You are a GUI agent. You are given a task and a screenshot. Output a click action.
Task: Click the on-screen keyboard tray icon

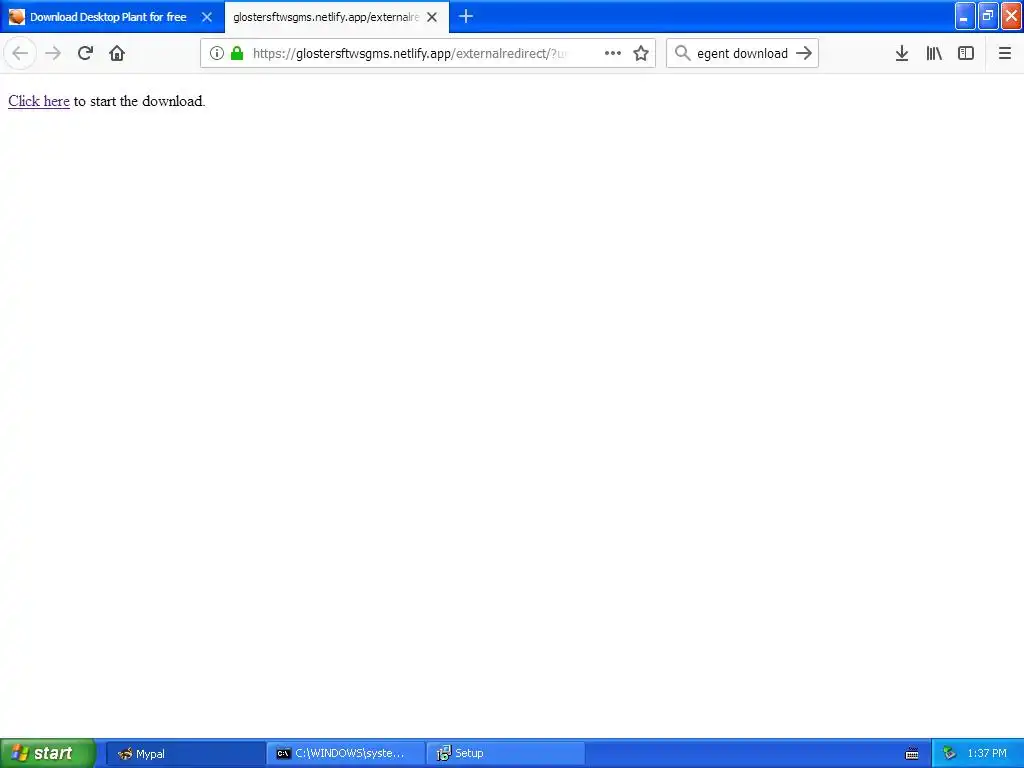[x=912, y=754]
